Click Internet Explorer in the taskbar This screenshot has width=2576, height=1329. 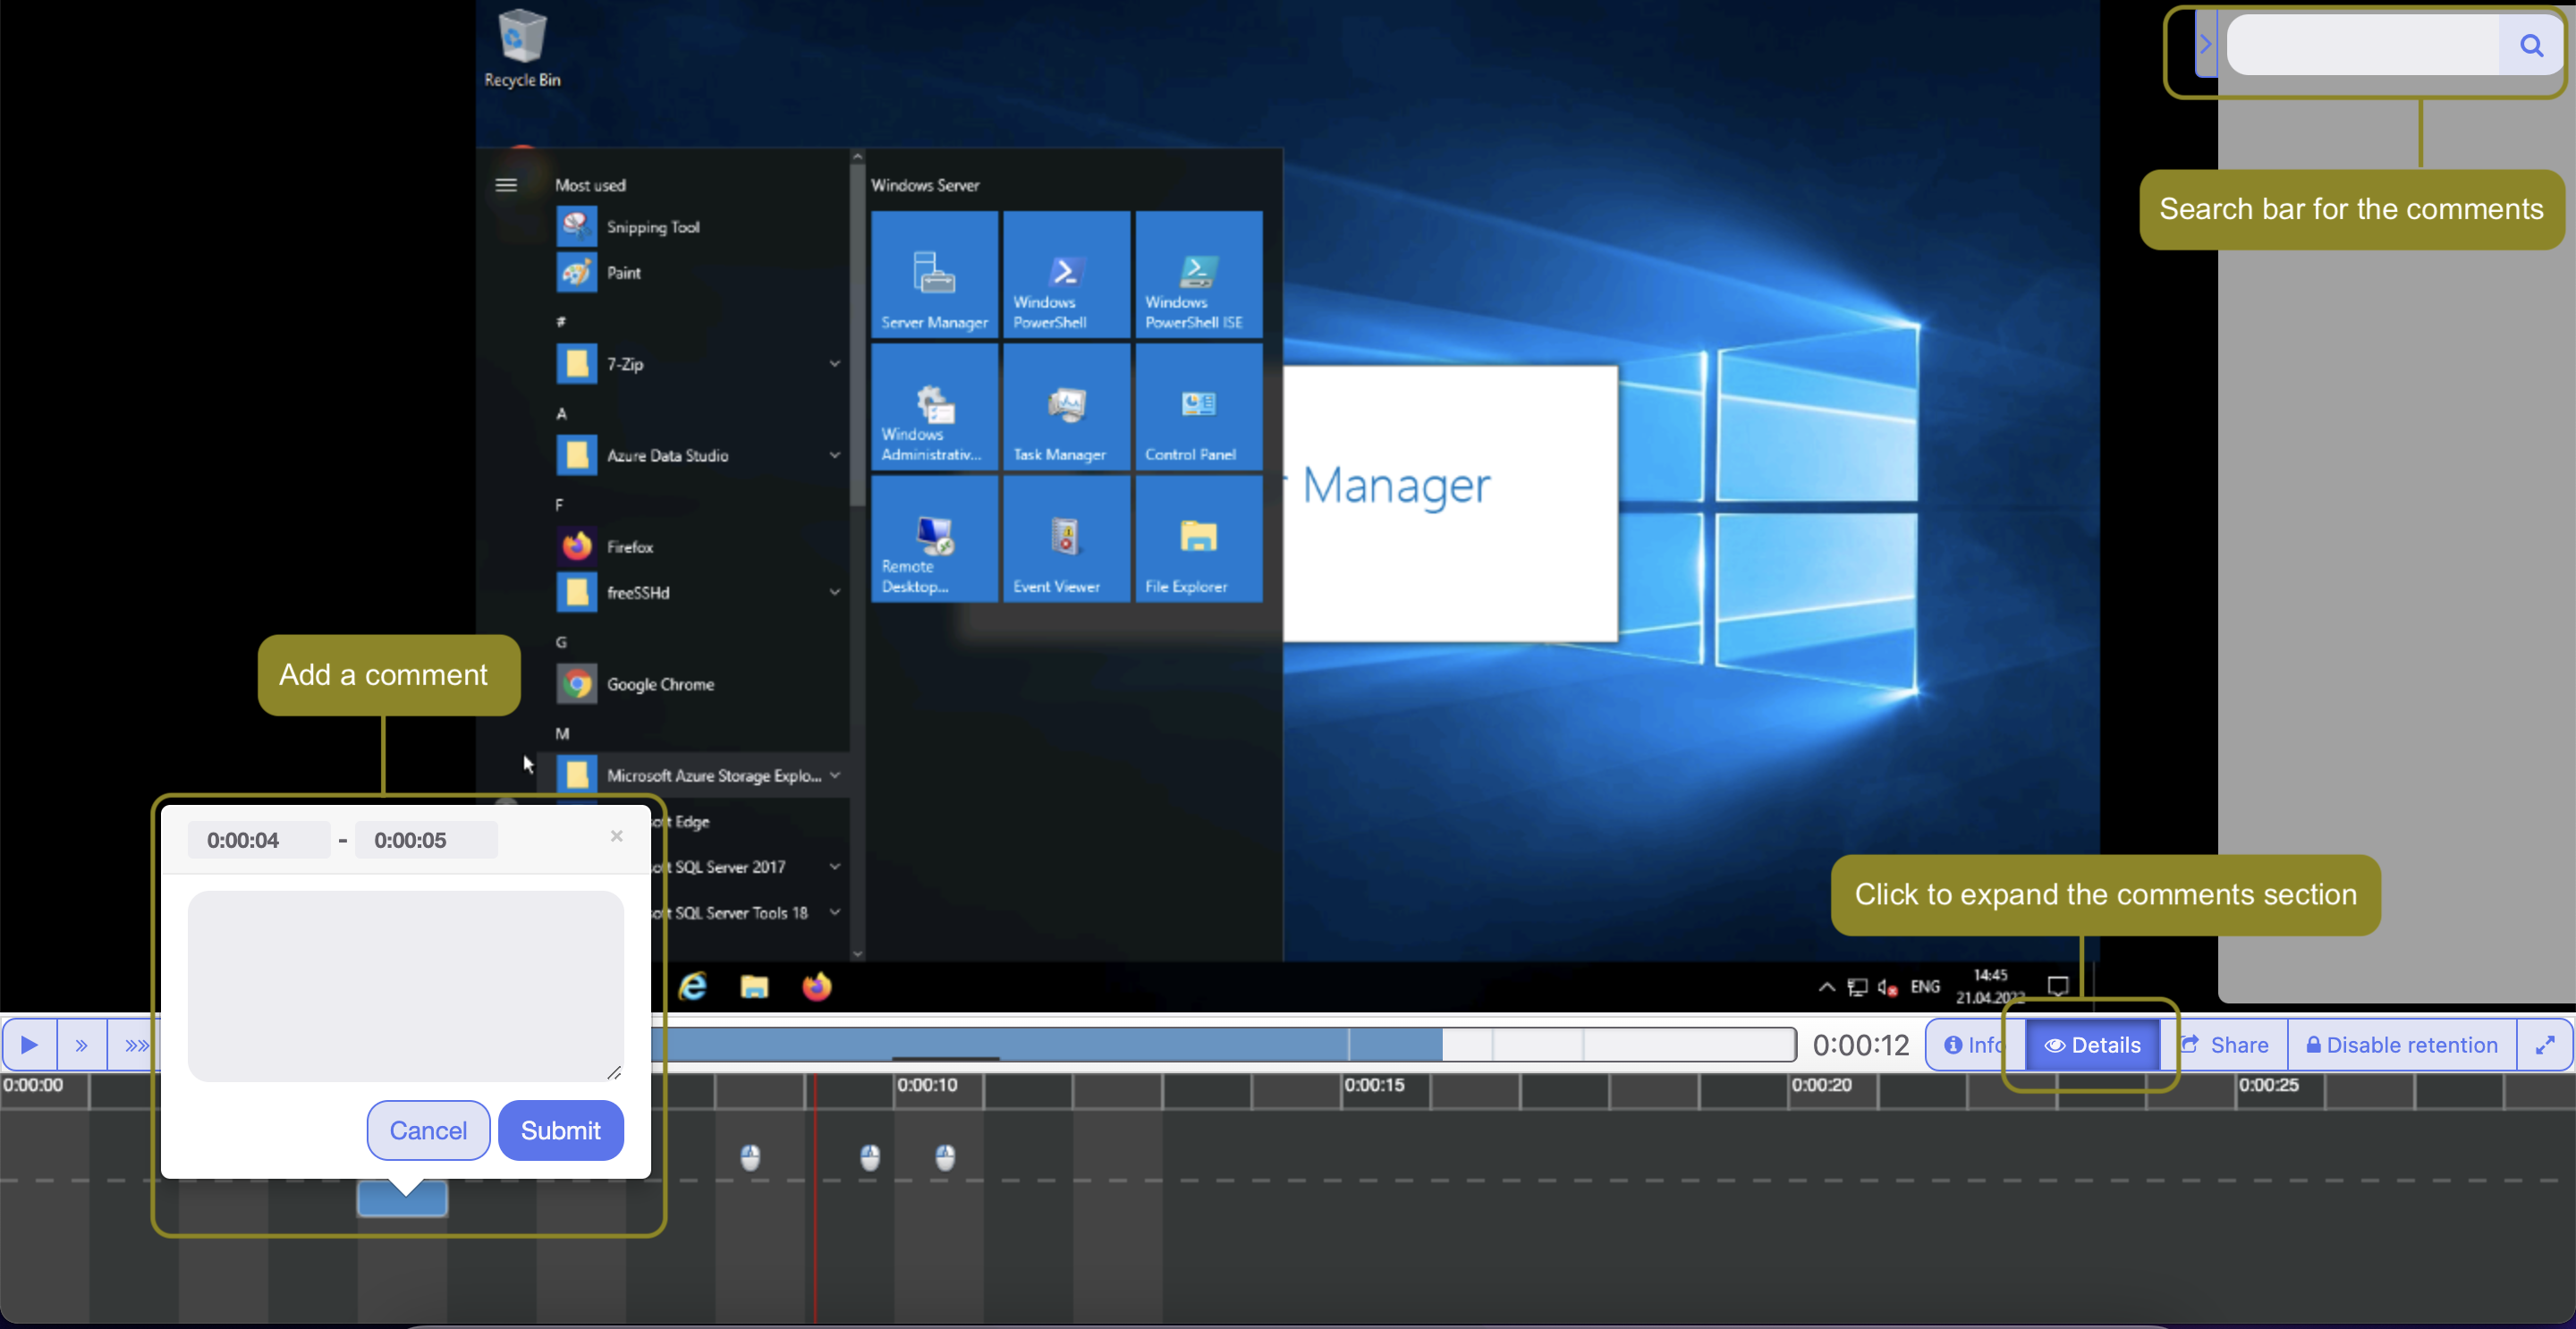tap(693, 987)
